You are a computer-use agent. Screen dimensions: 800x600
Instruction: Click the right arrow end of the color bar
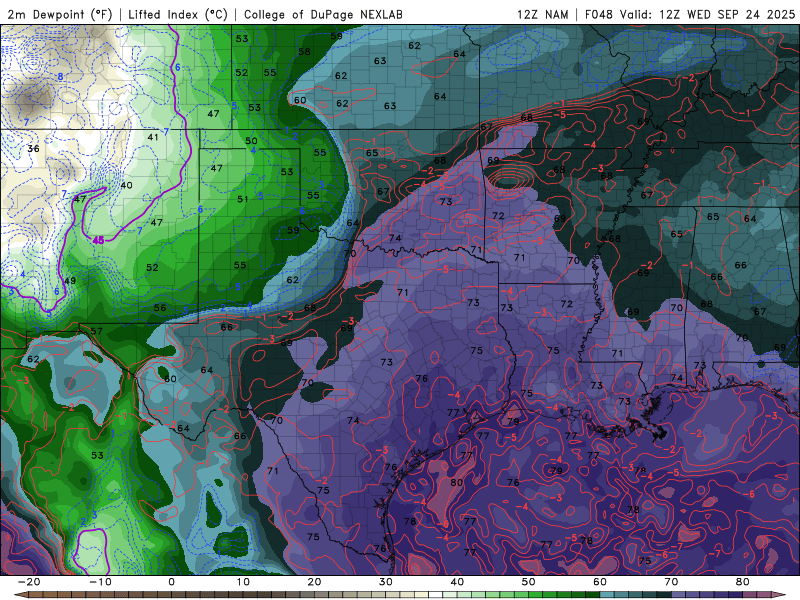click(x=780, y=594)
